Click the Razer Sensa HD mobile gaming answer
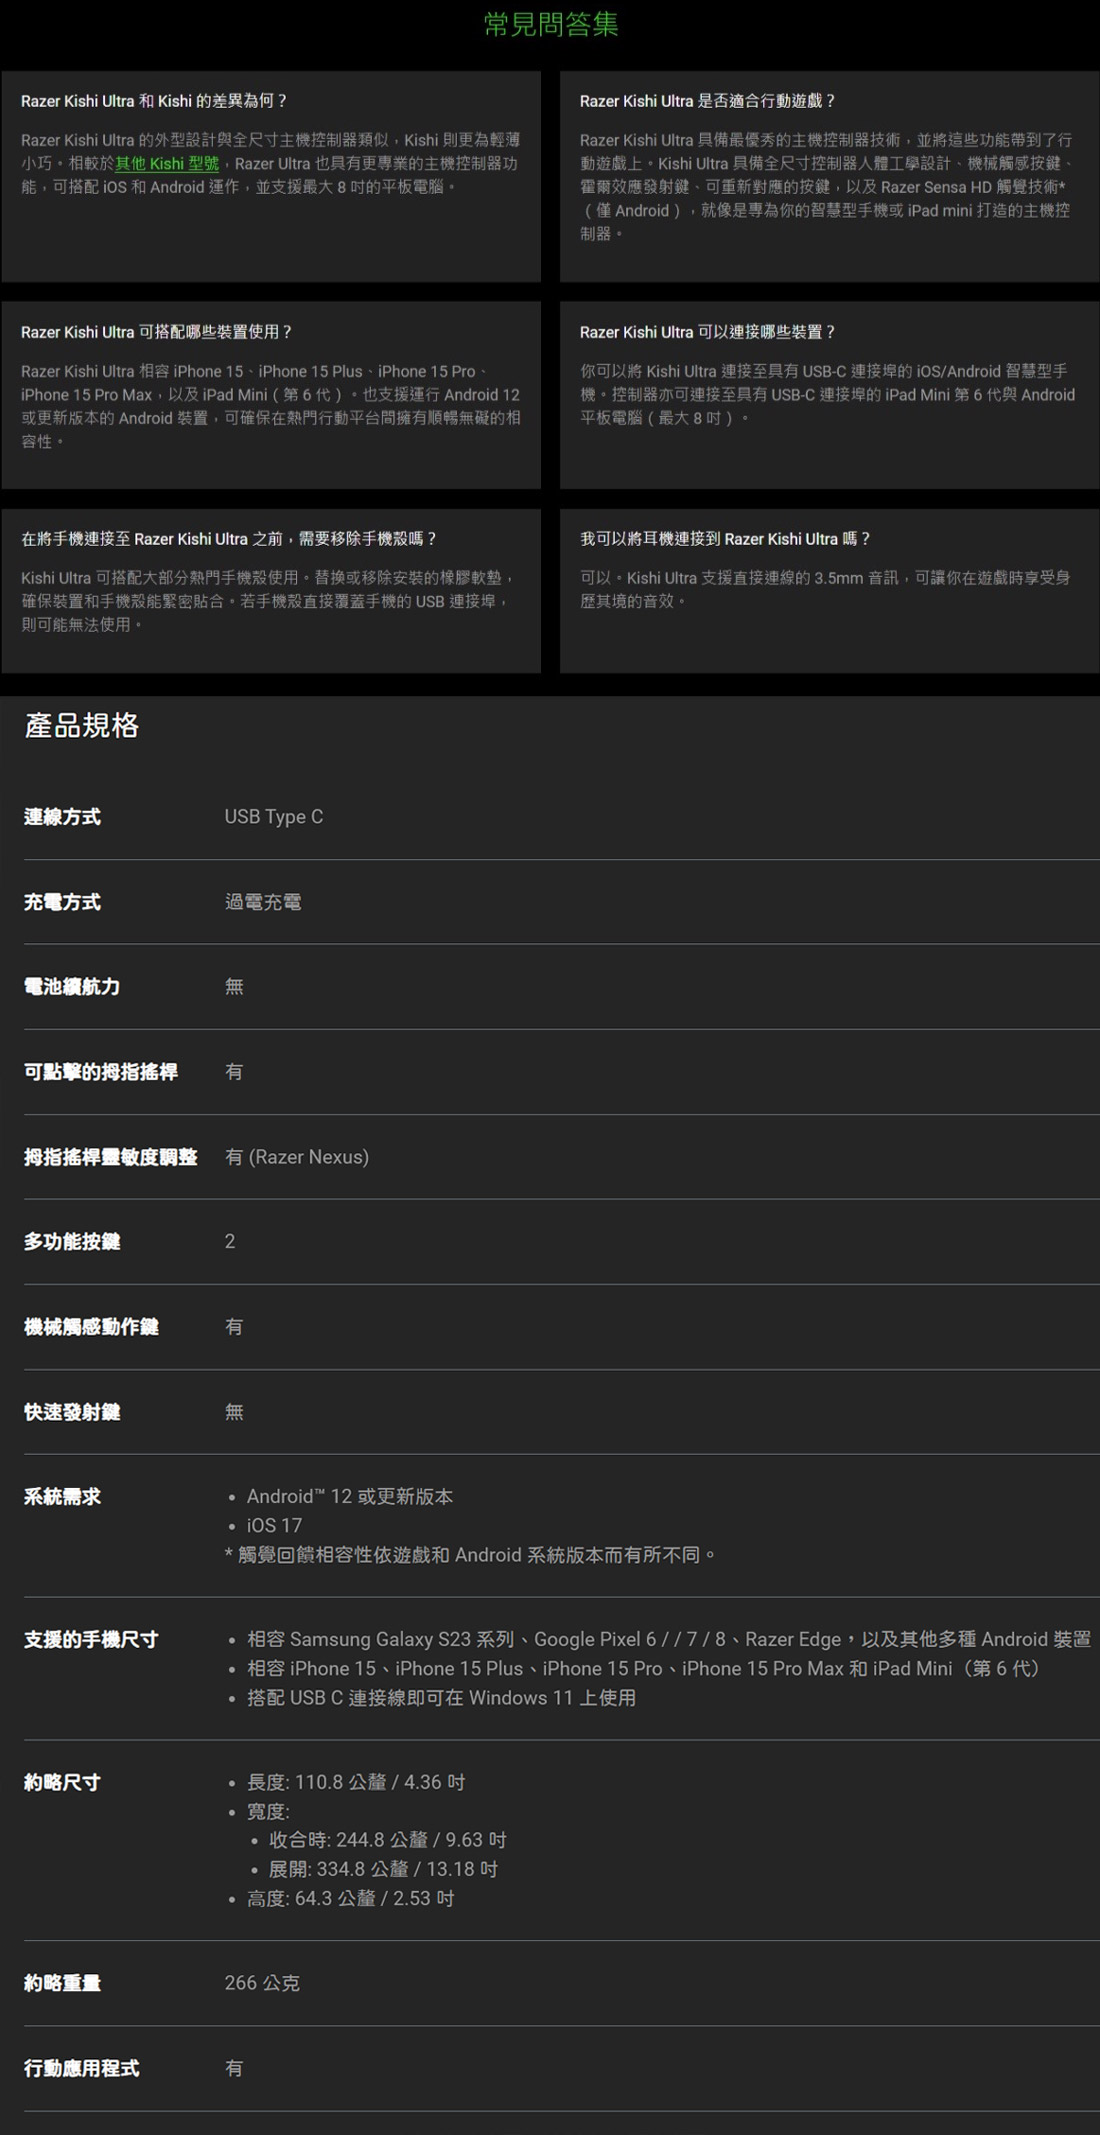1100x2135 pixels. pos(826,187)
